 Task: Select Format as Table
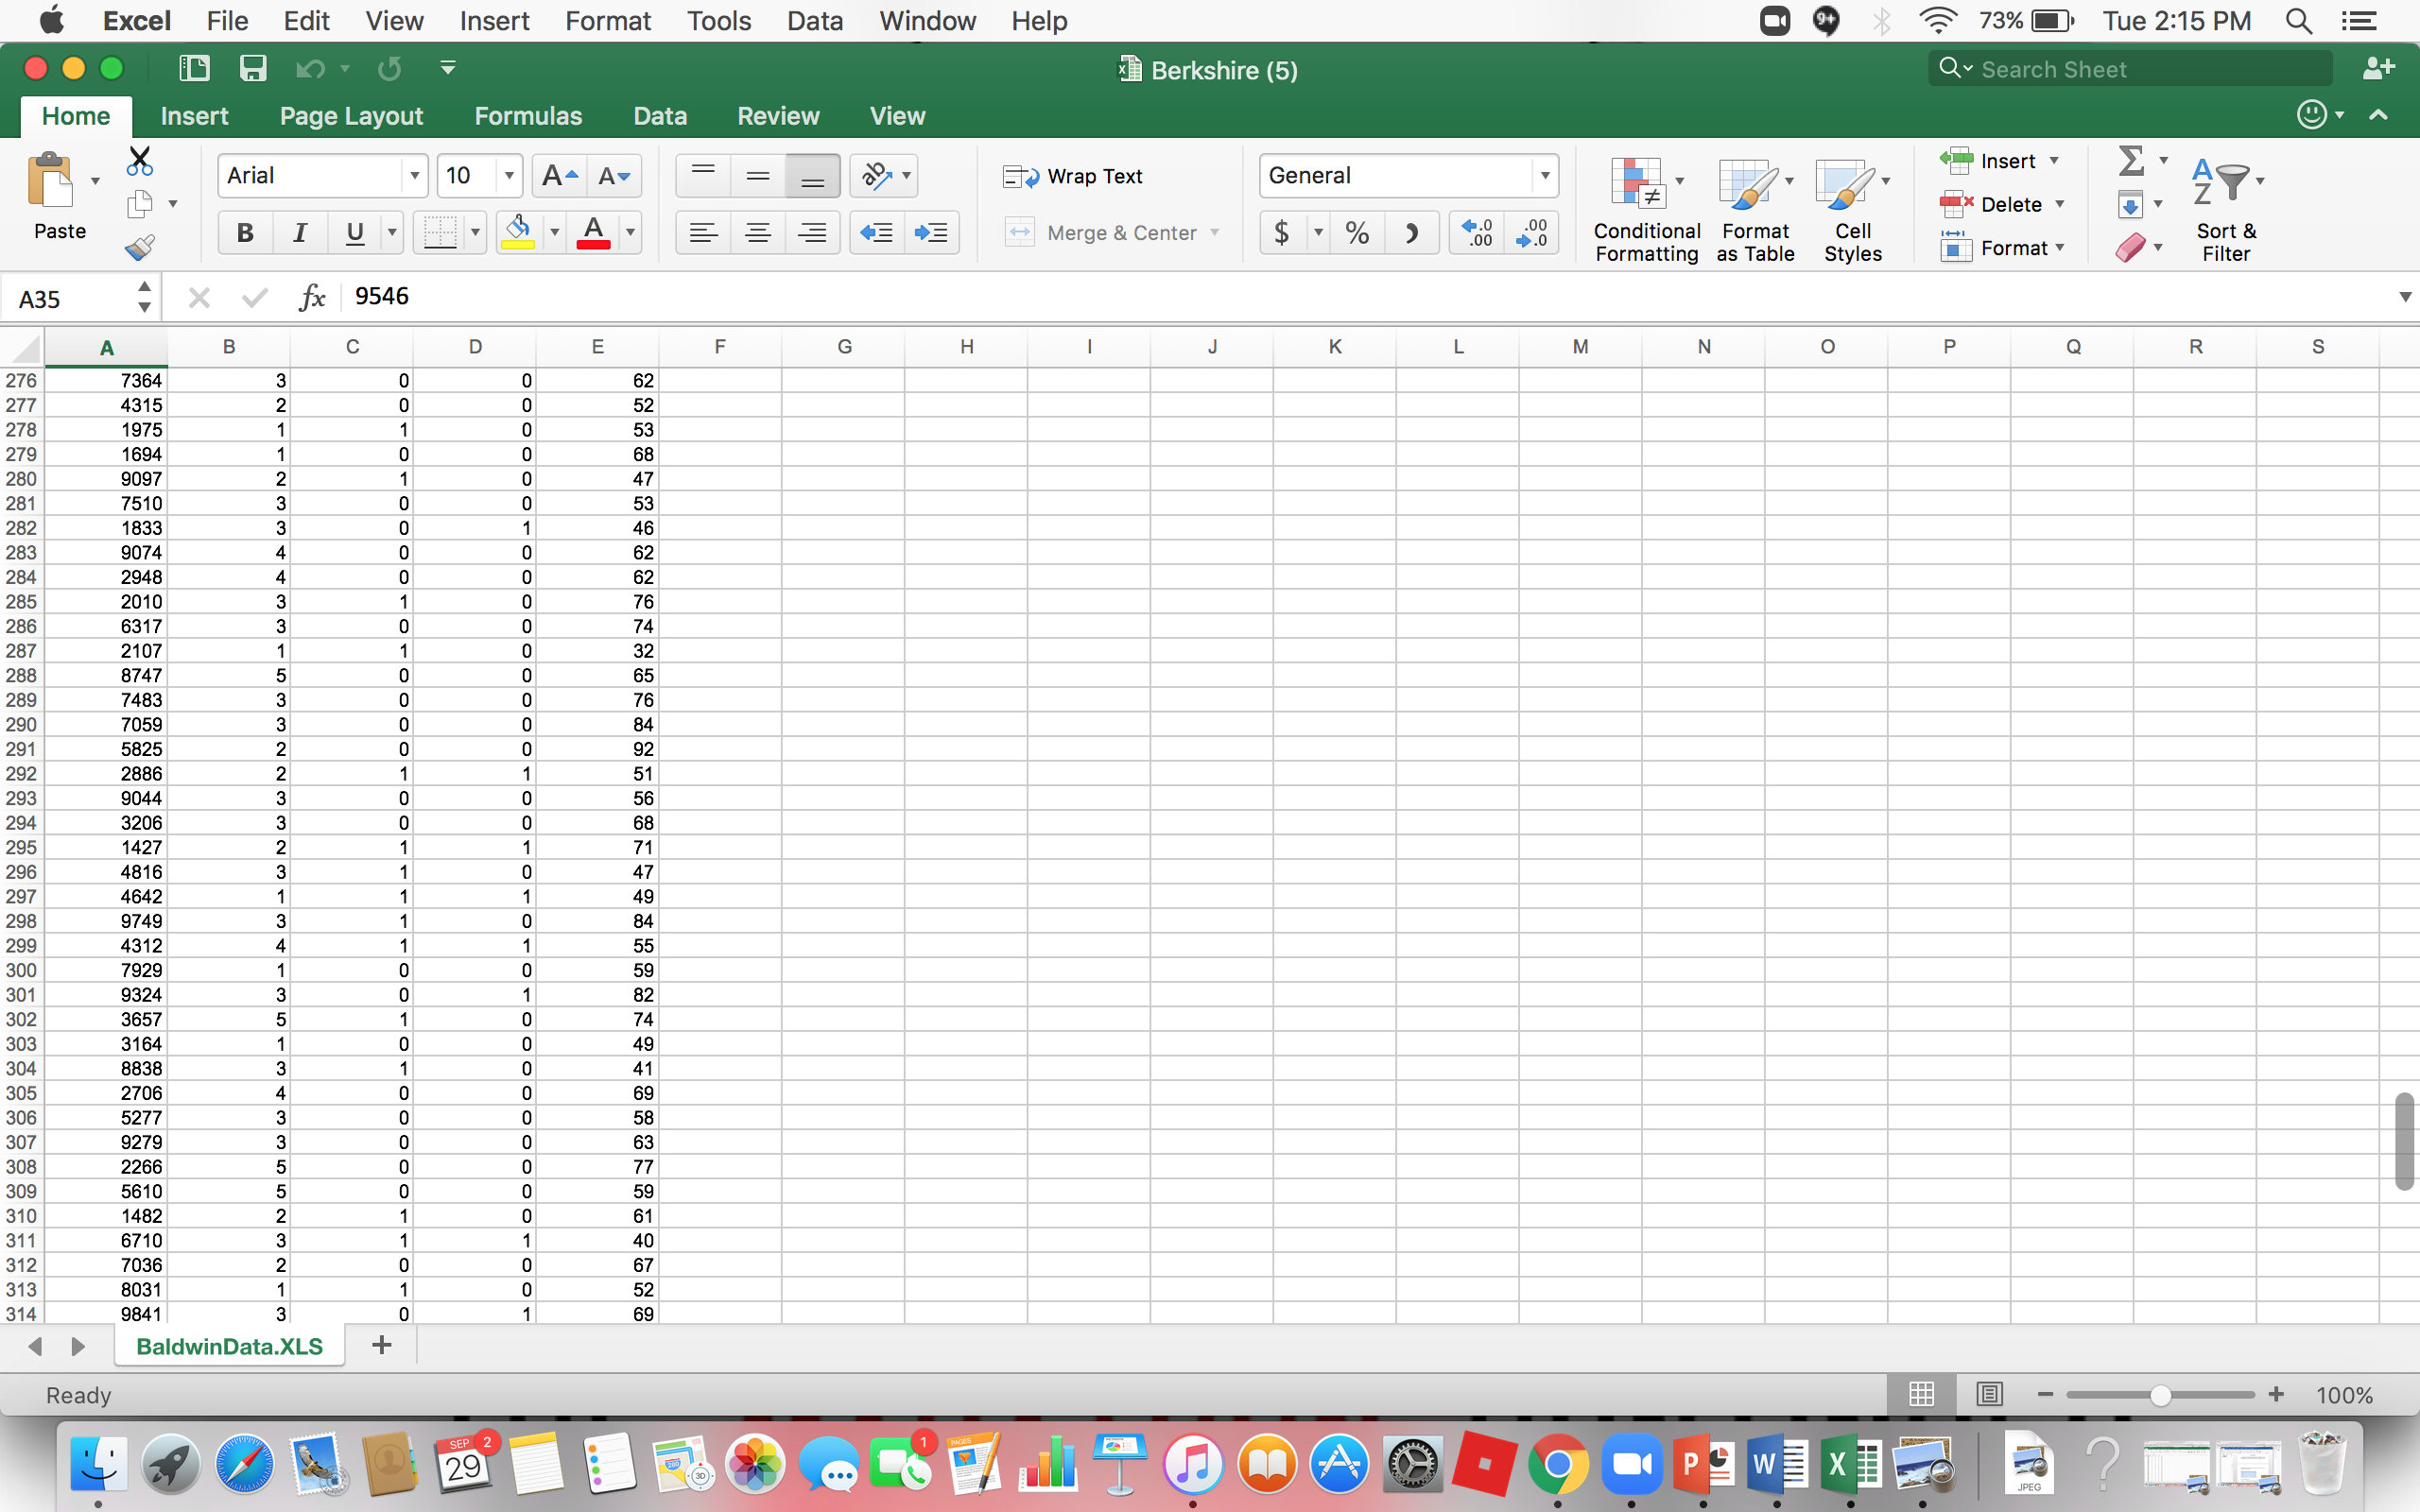tap(1754, 207)
